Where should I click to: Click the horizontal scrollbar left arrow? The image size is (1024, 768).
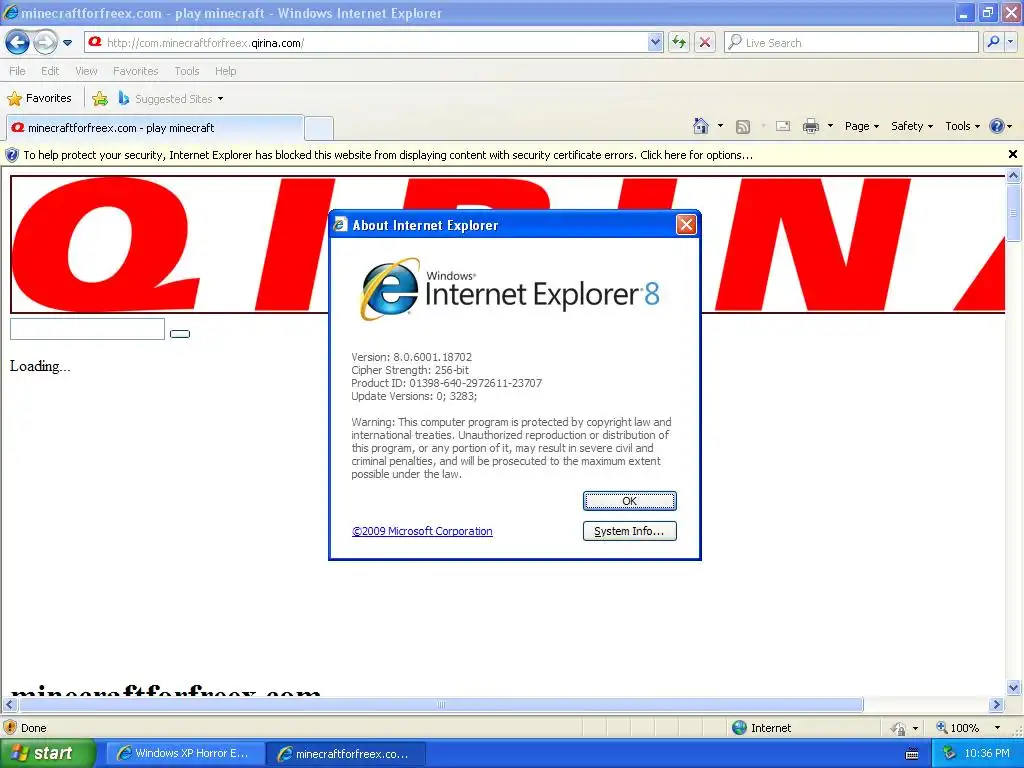9,705
